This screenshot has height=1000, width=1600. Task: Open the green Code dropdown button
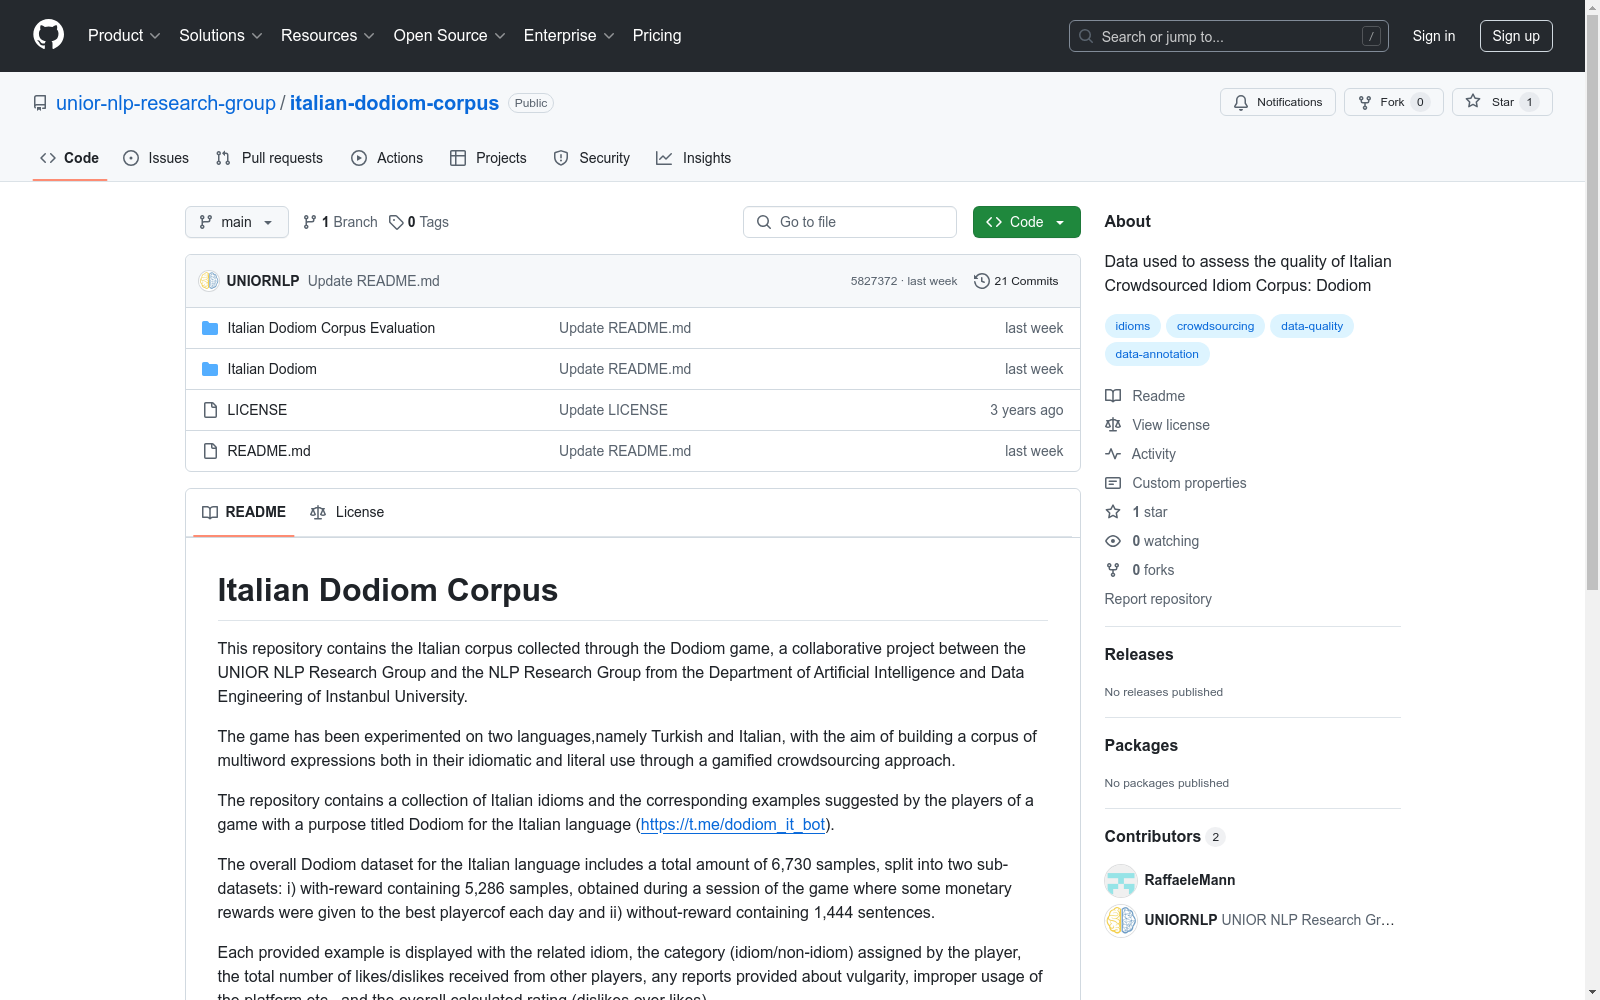click(x=1026, y=222)
